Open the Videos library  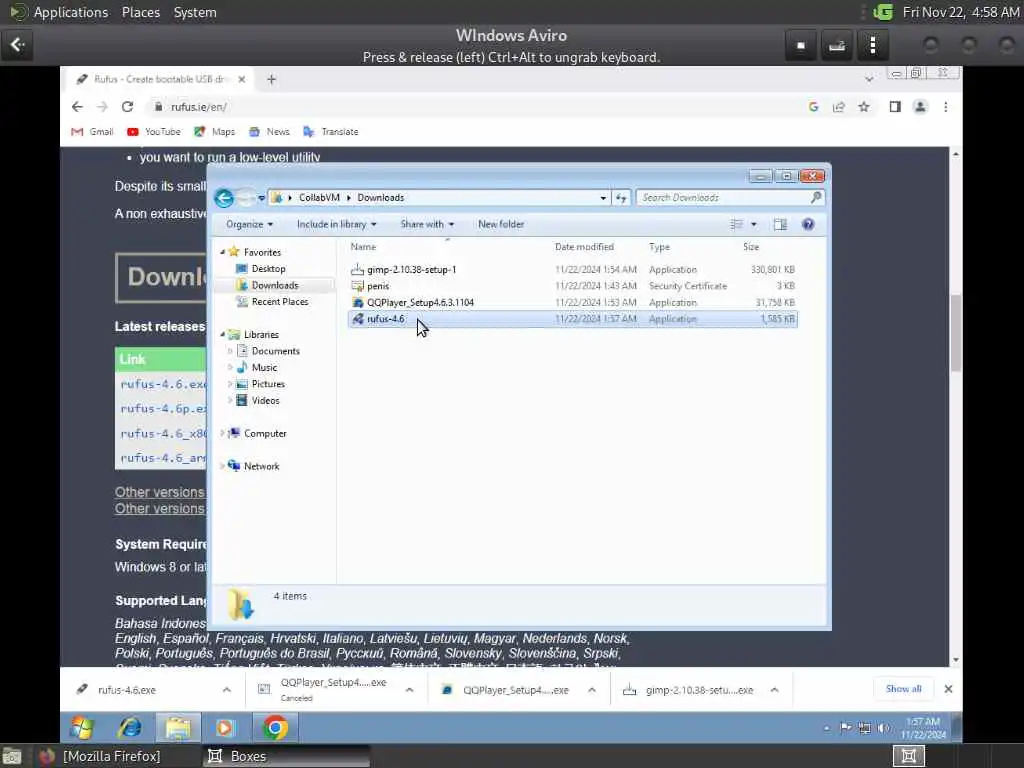point(265,400)
